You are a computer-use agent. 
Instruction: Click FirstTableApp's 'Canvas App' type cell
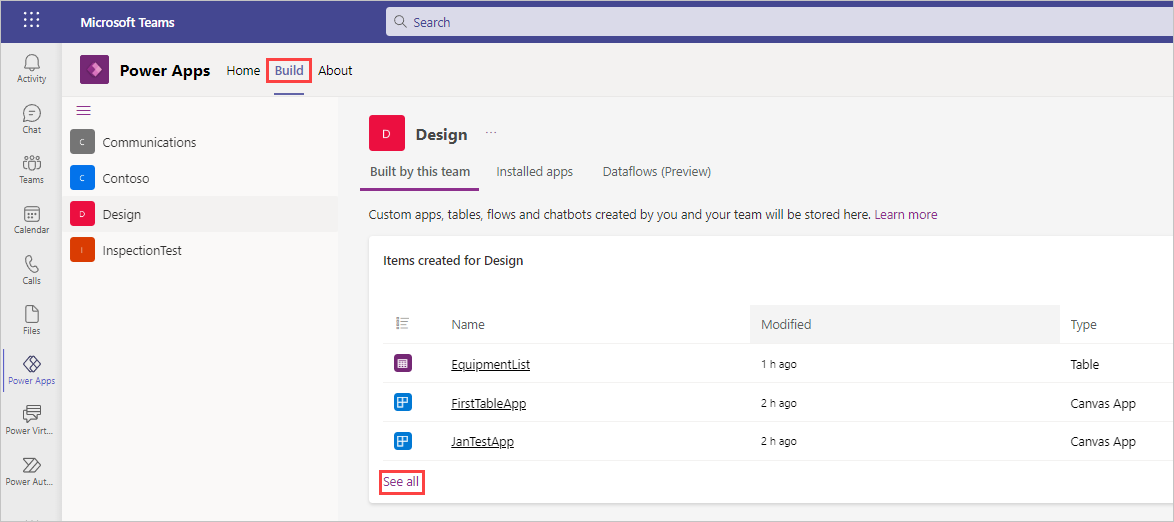click(x=1103, y=404)
